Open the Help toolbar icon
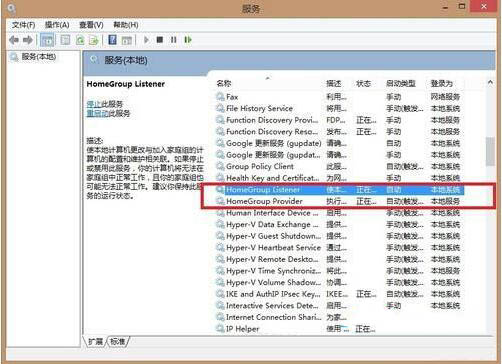Image resolution: width=502 pixels, height=364 pixels. (x=112, y=40)
